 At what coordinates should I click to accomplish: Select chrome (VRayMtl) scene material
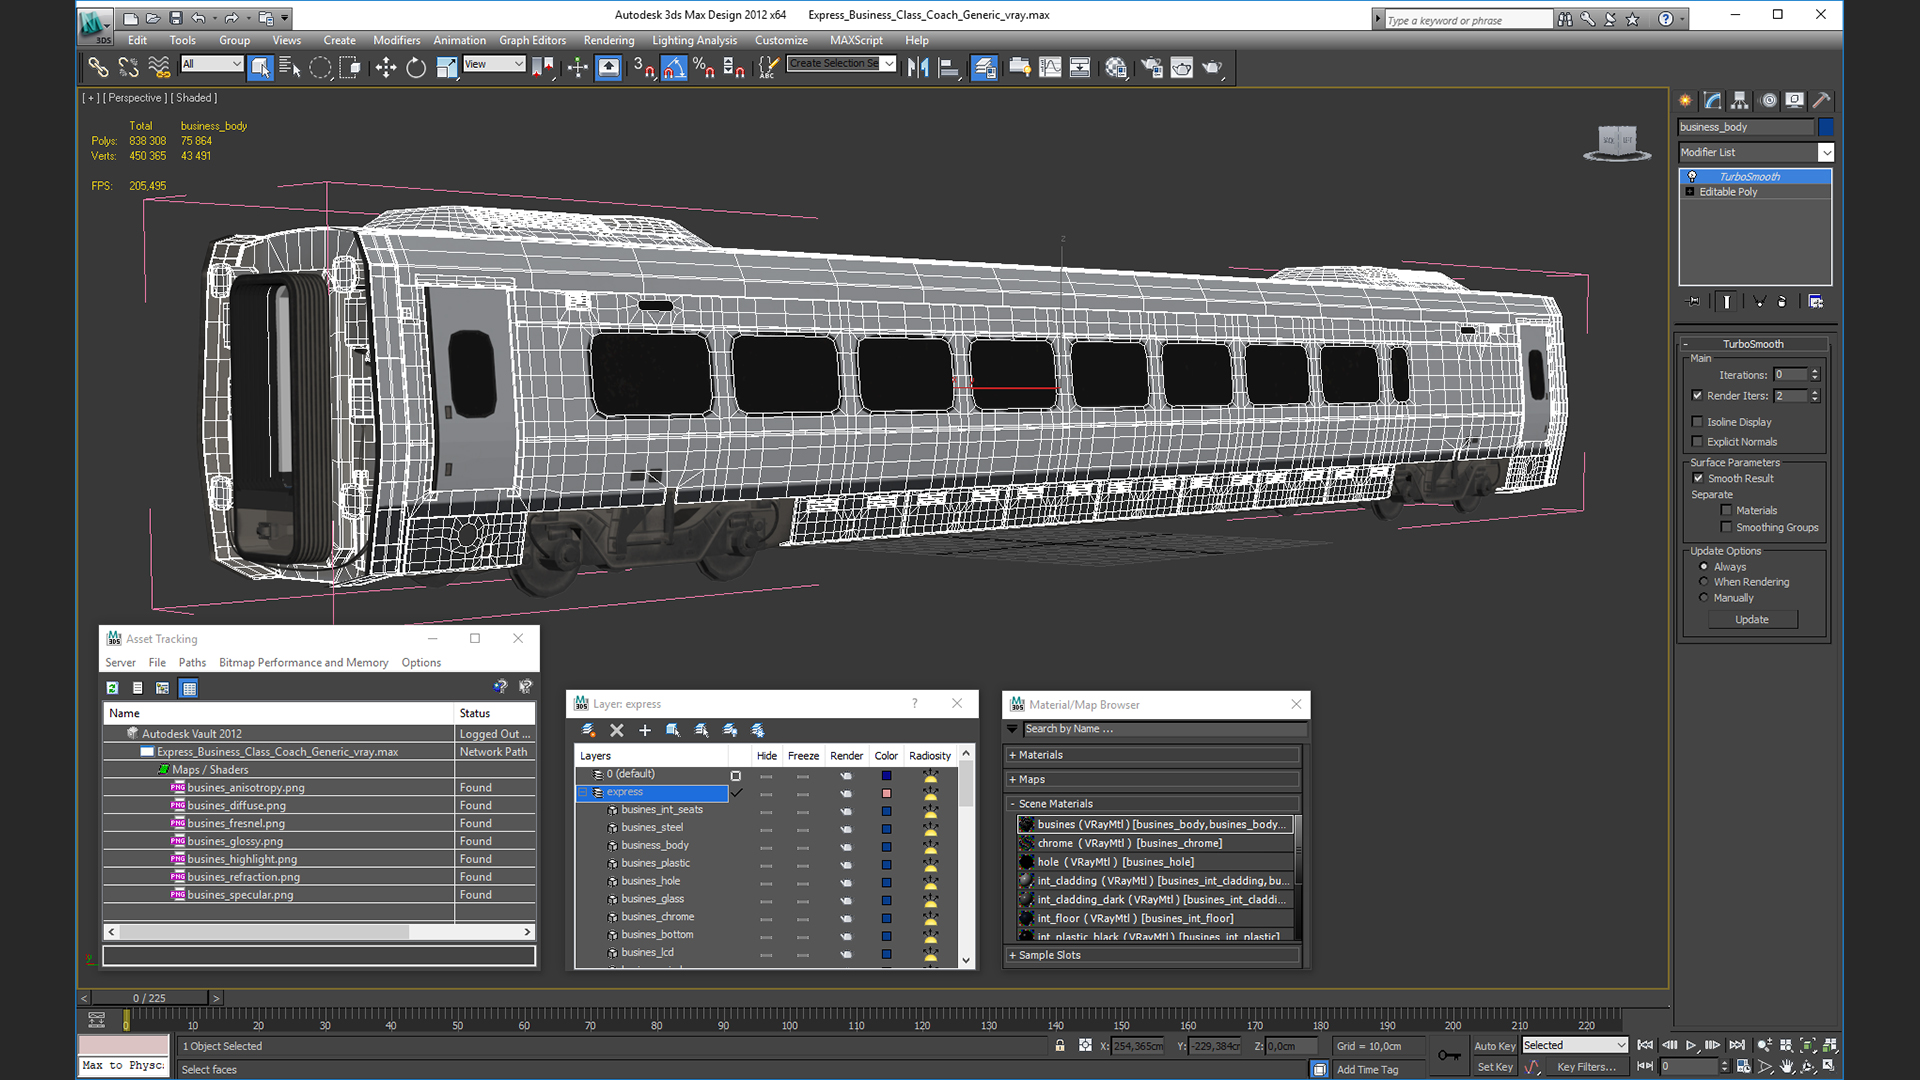pos(1156,843)
